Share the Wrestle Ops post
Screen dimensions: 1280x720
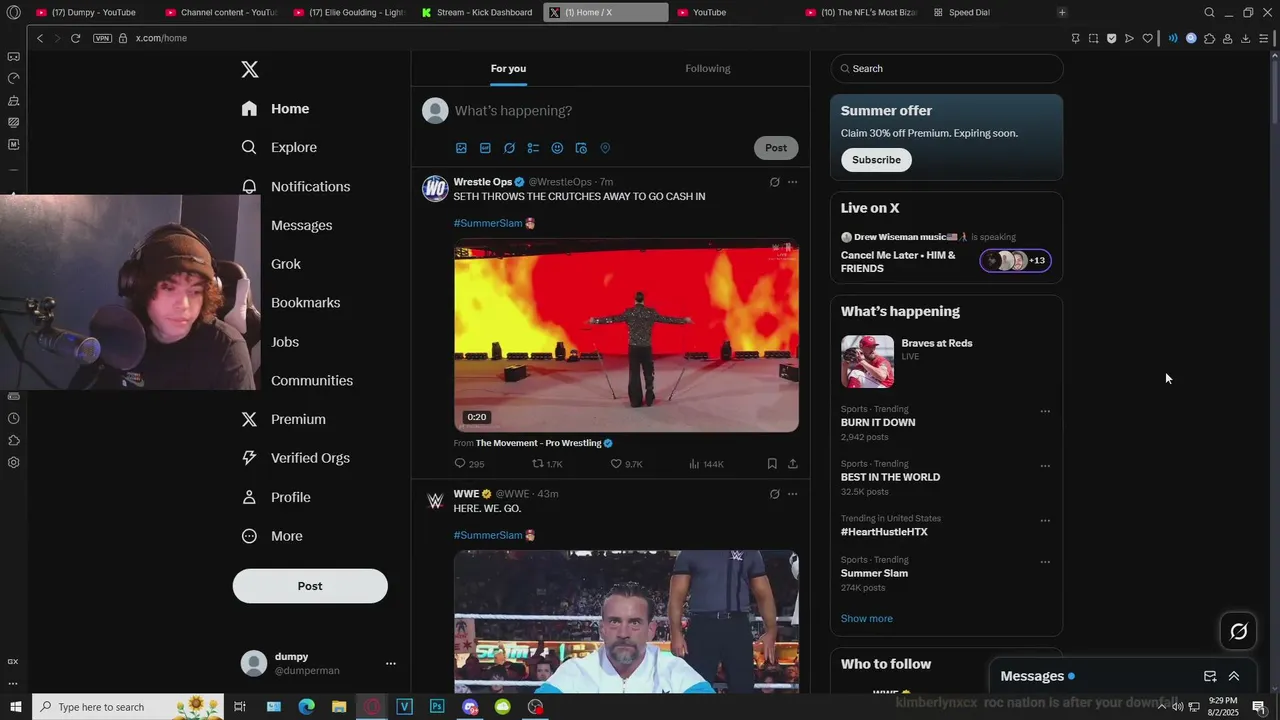click(x=793, y=464)
